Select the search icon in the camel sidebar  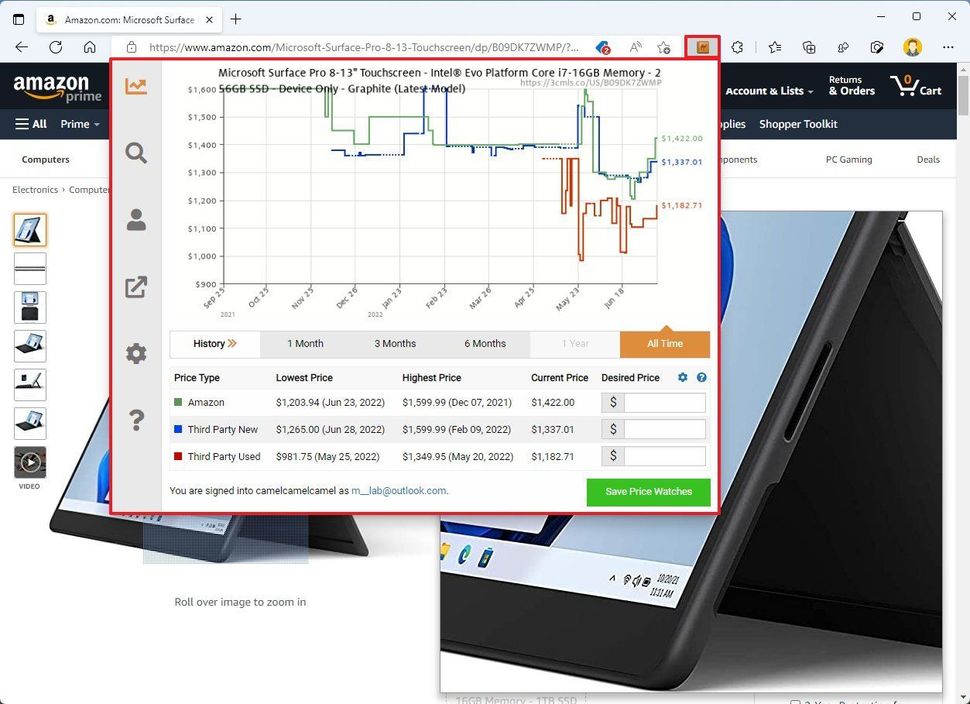(136, 153)
